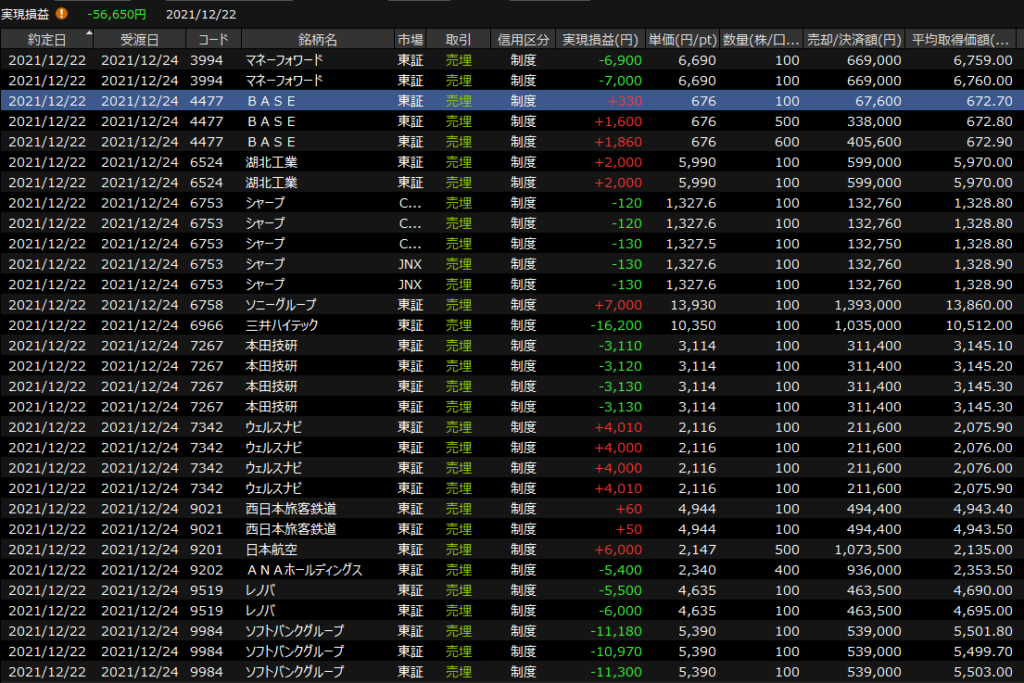The height and width of the screenshot is (683, 1024).
Task: Click the 売却/決済額(円) column header
Action: (855, 40)
